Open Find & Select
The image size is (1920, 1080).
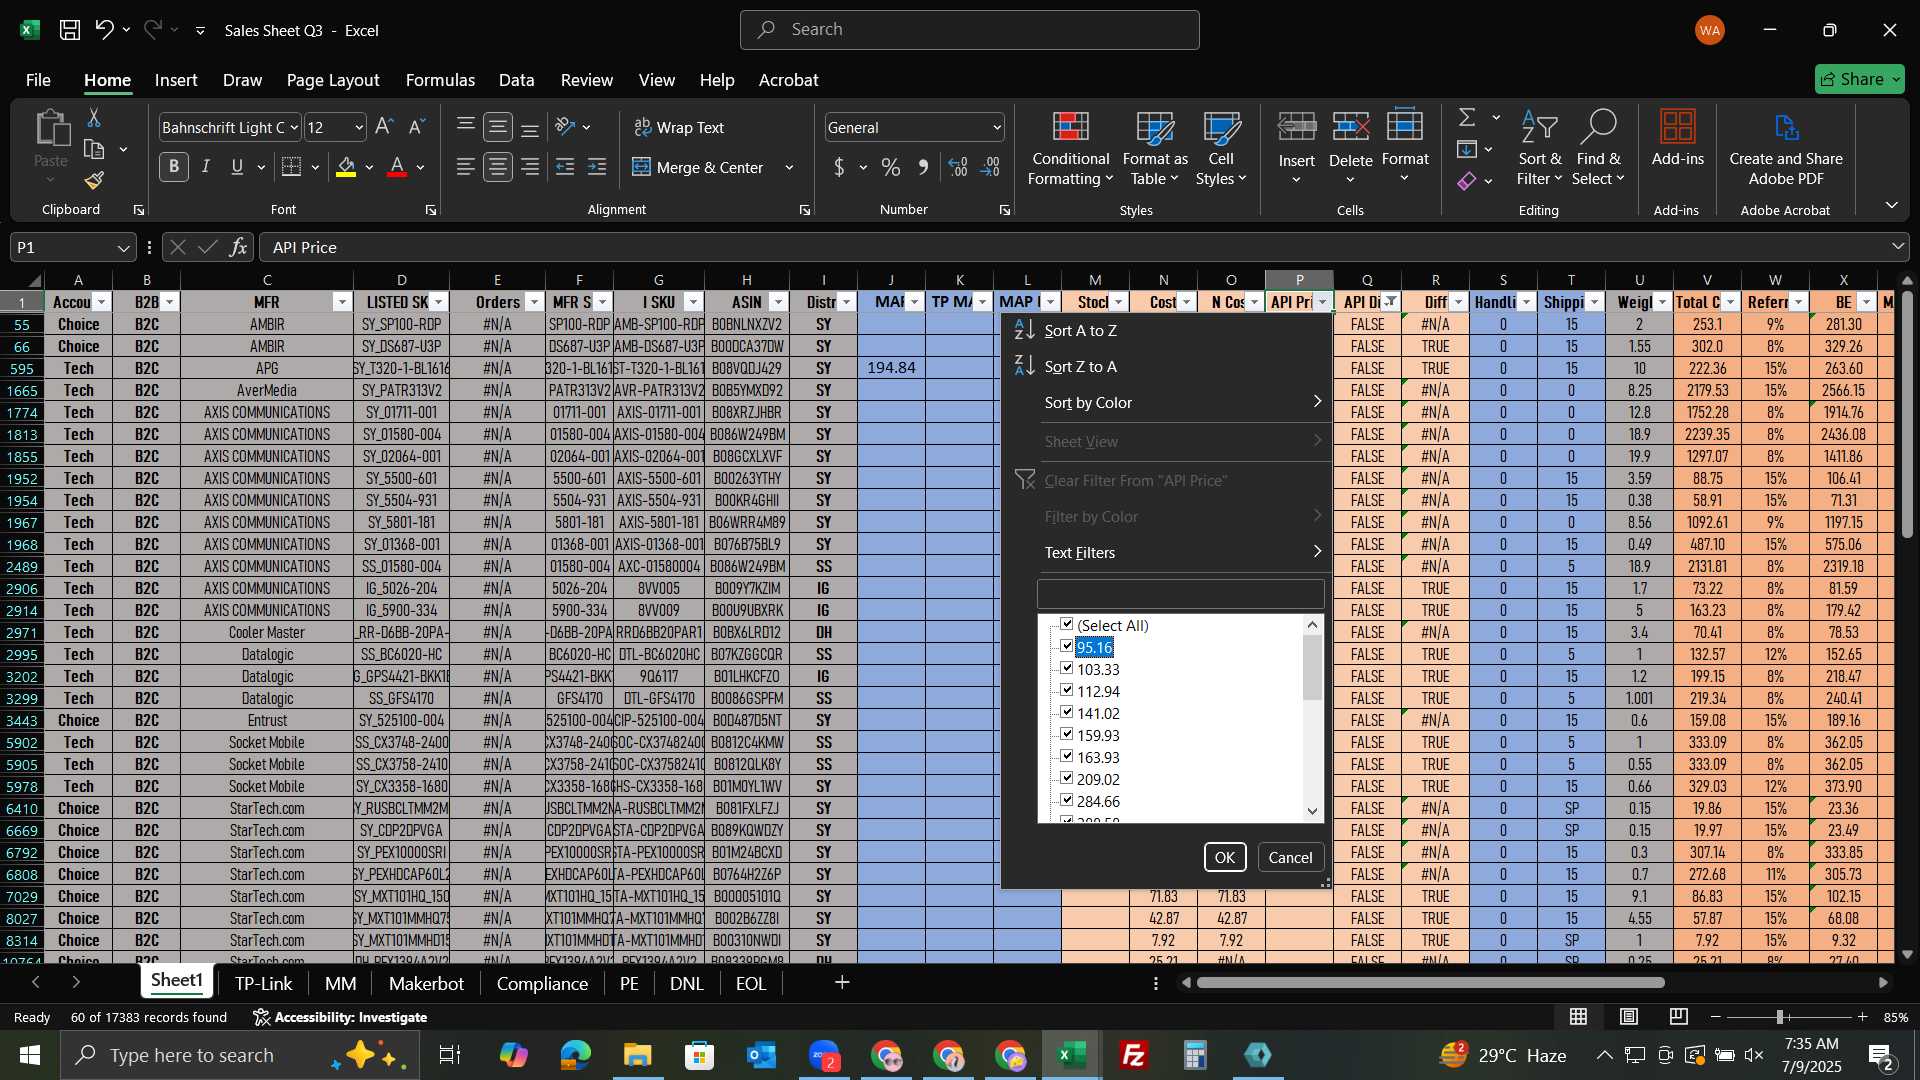tap(1597, 148)
